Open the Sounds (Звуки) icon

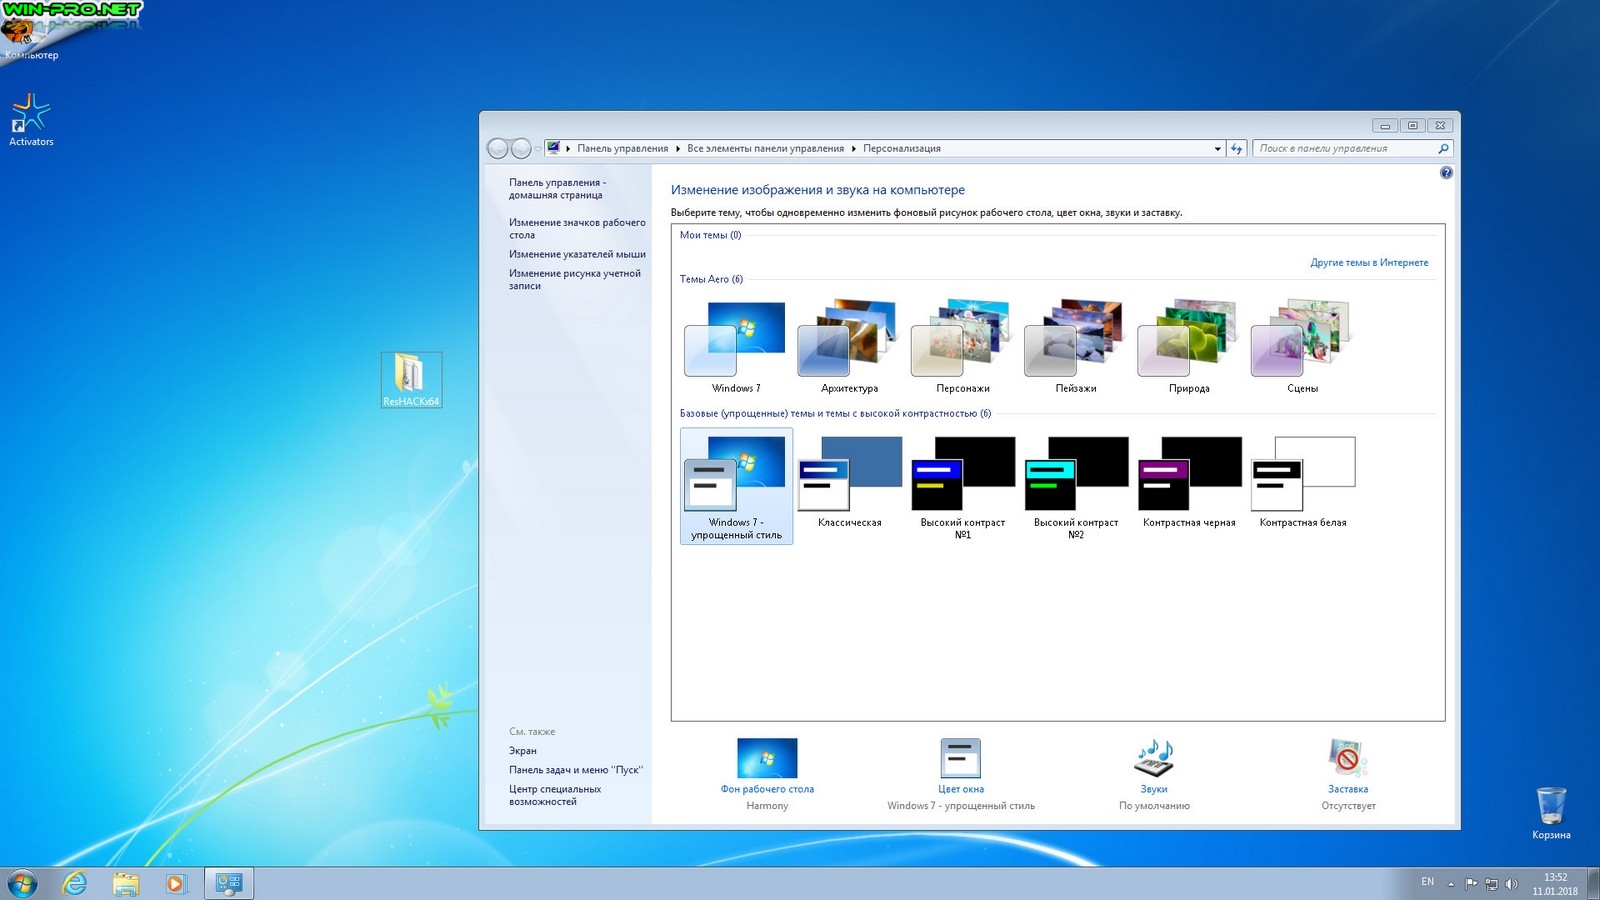[x=1154, y=759]
